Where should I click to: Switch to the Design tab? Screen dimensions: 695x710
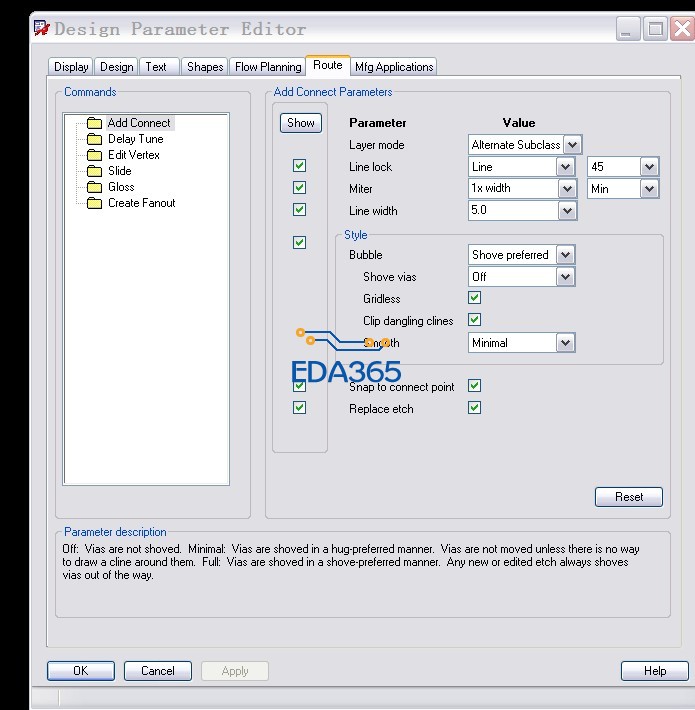[116, 67]
